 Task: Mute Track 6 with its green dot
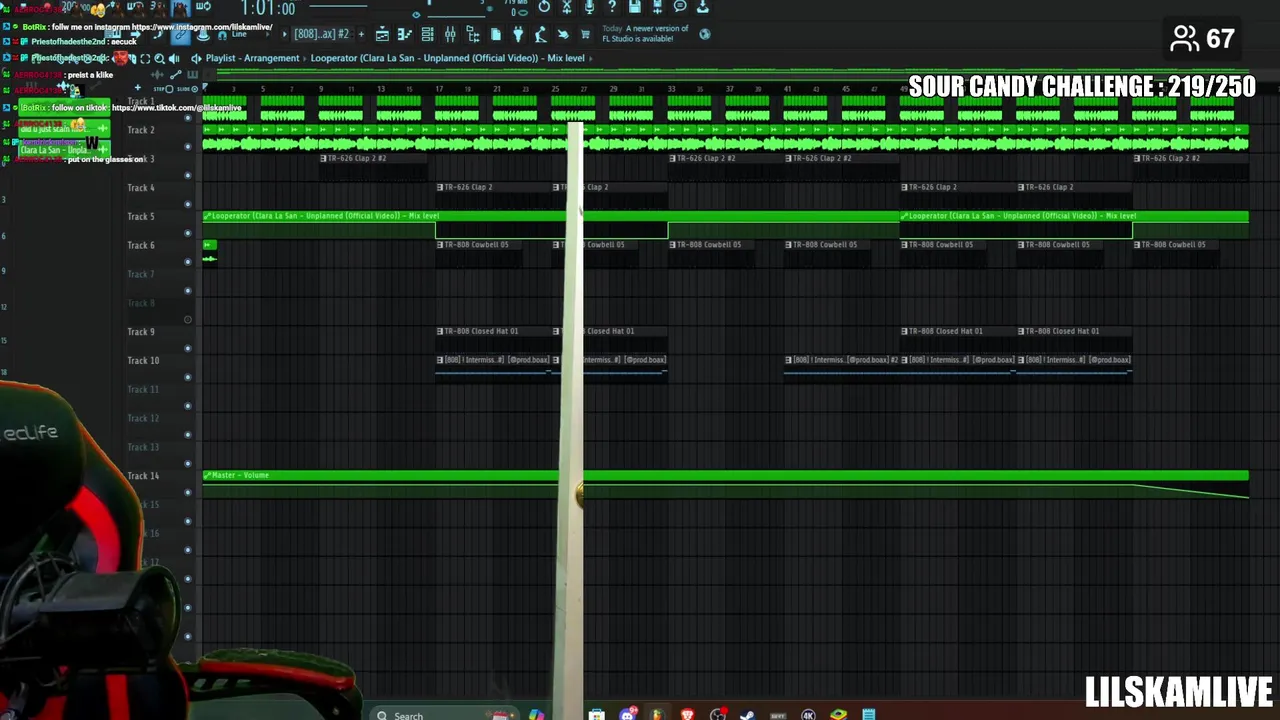188,262
